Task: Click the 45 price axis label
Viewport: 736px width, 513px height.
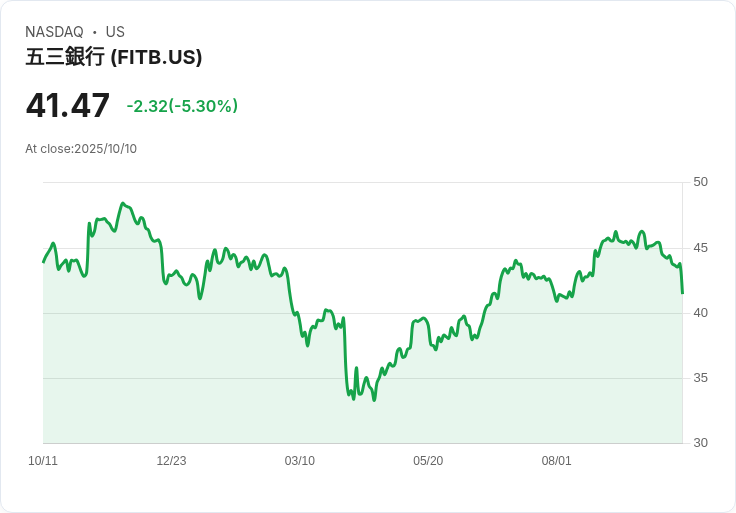Action: 700,248
